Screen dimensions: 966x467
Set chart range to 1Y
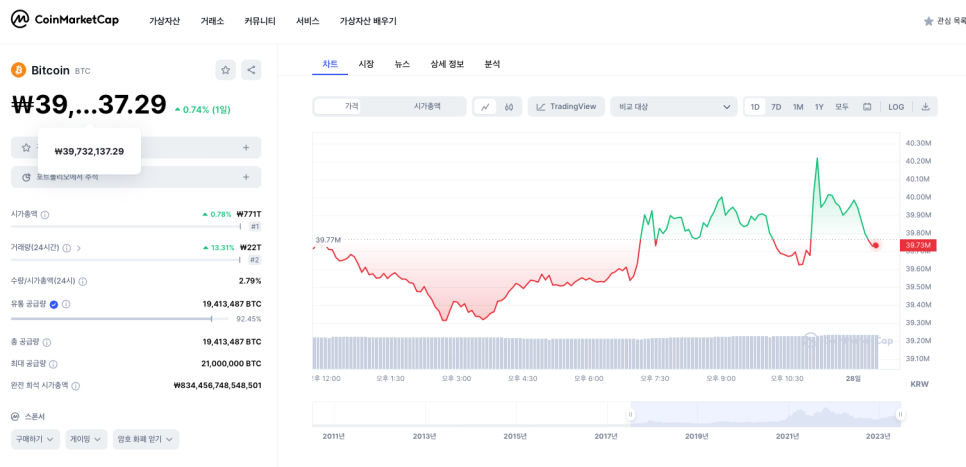(x=819, y=107)
